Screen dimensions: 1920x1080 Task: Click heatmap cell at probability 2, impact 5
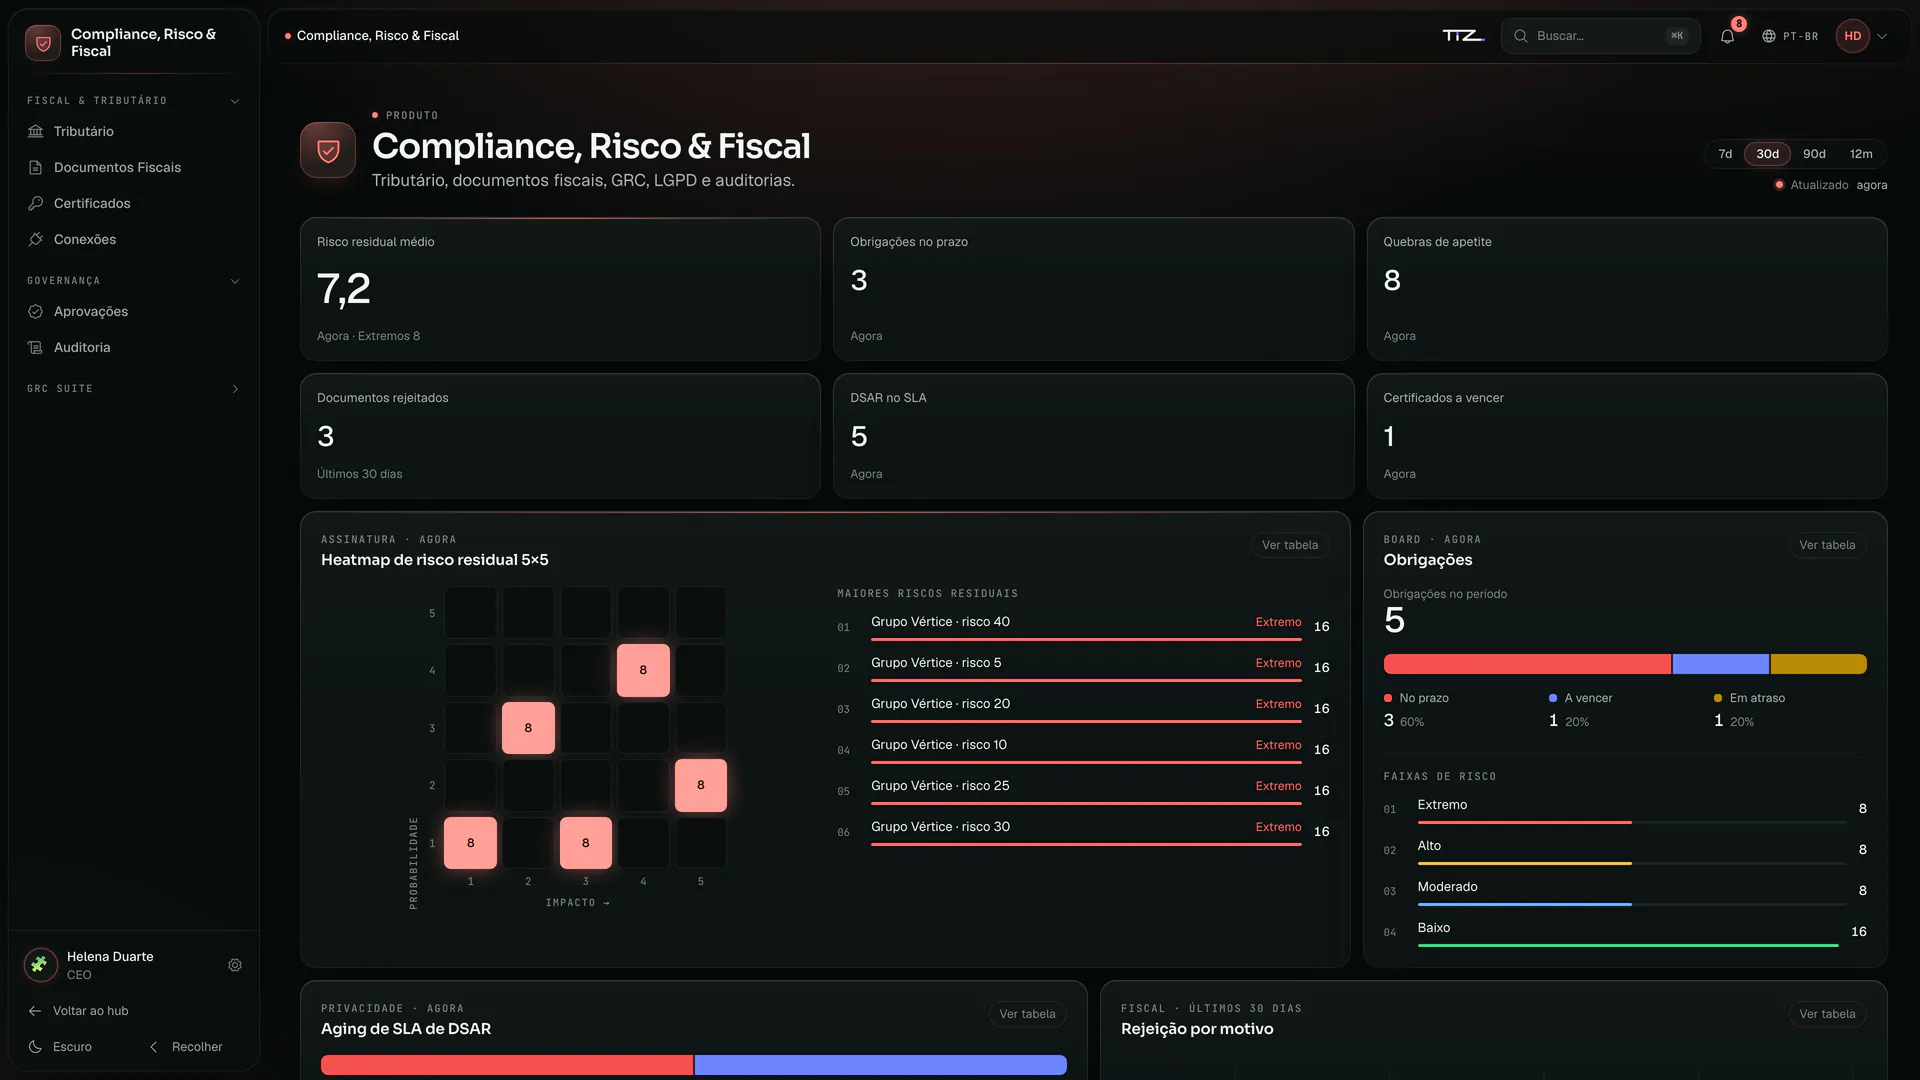[x=701, y=785]
